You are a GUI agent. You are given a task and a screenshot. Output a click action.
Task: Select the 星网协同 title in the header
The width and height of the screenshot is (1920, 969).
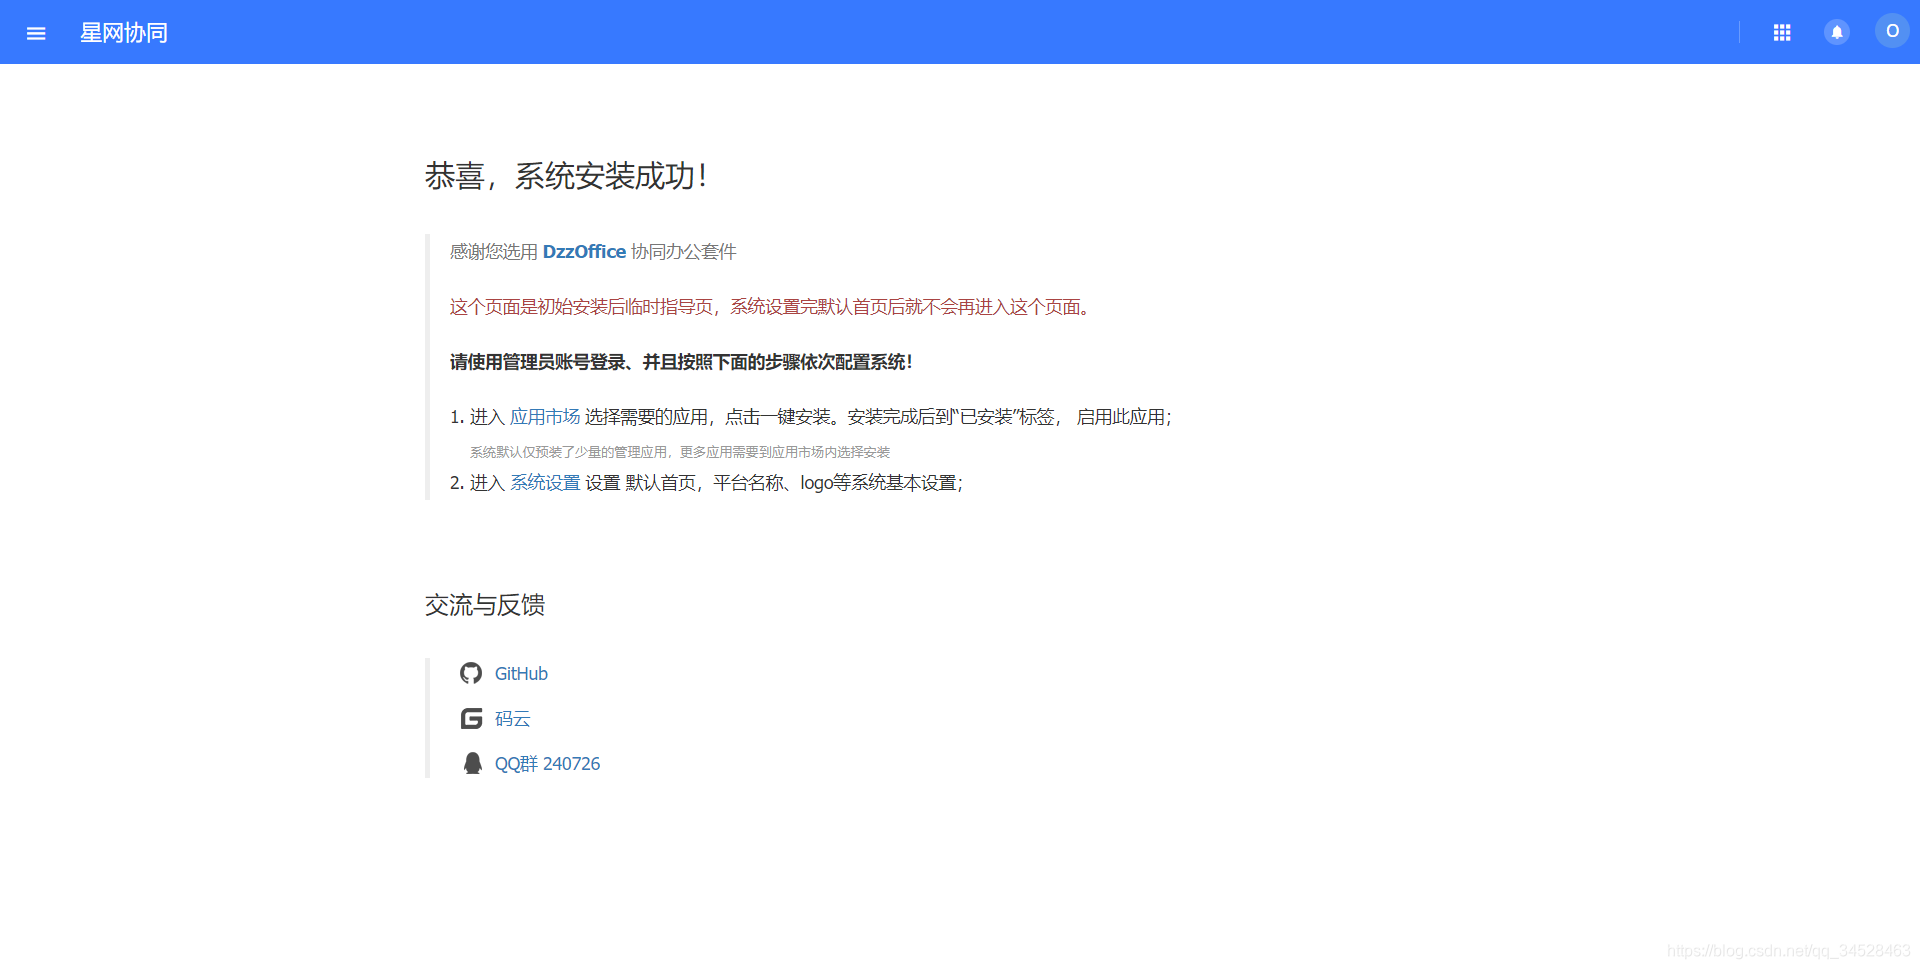(124, 32)
